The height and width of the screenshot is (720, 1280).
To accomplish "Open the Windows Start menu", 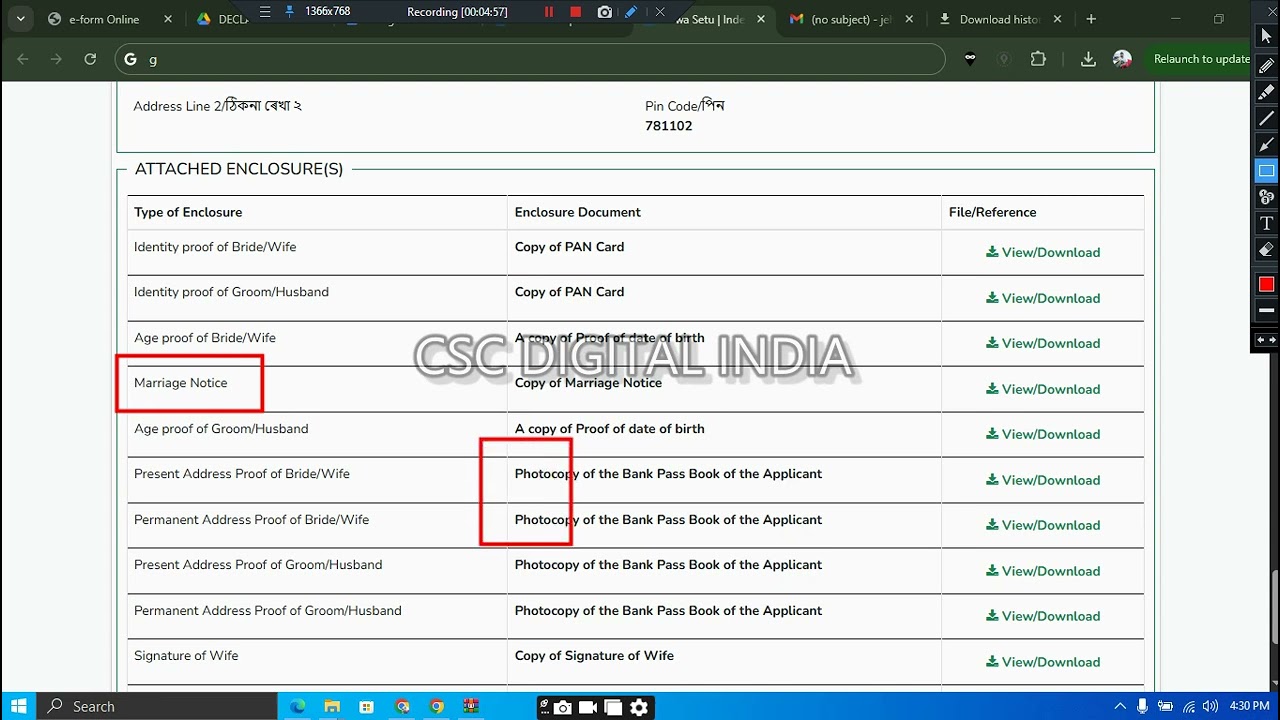I will [19, 706].
